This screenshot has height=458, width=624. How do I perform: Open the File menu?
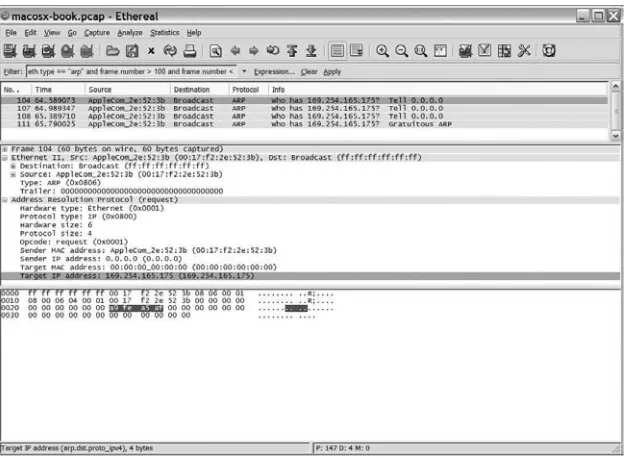[x=11, y=33]
